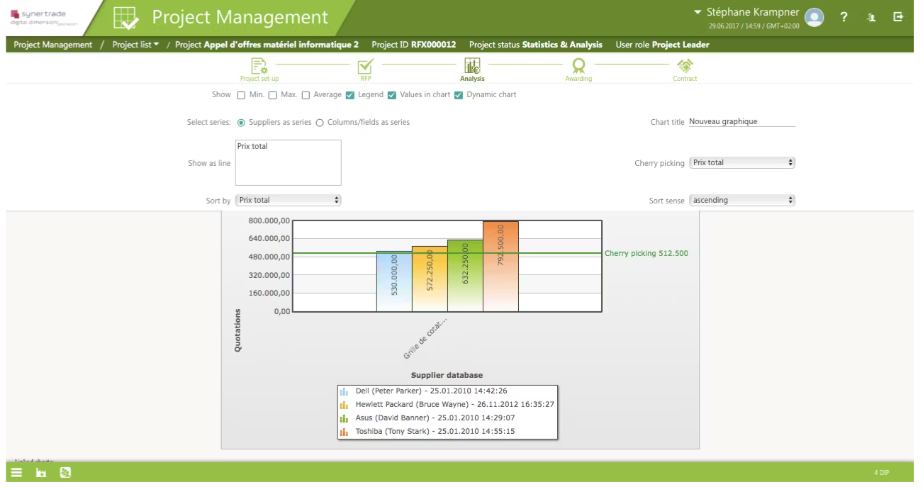The height and width of the screenshot is (490, 924).
Task: Click the Project Management breadcrumb link
Action: 53,44
